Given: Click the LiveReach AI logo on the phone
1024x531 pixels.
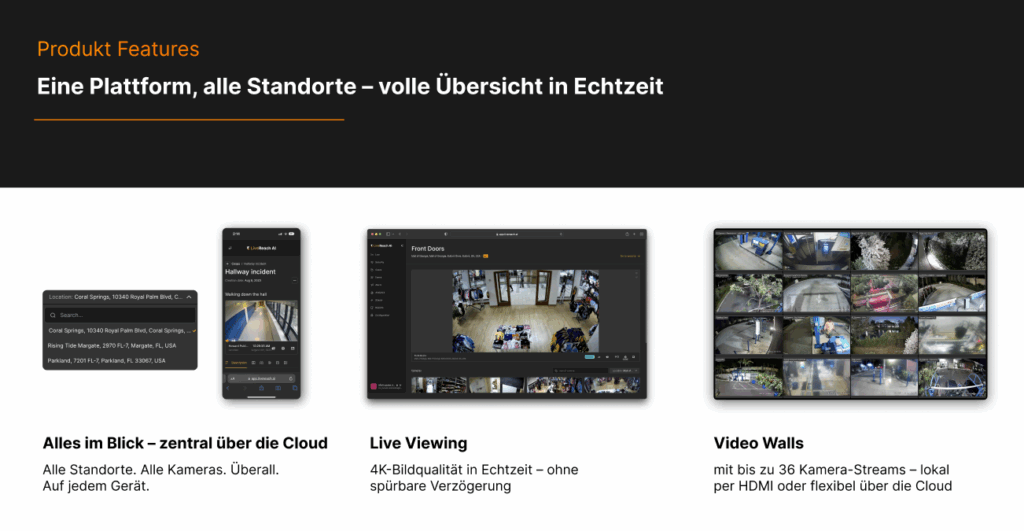Looking at the screenshot, I should pyautogui.click(x=261, y=248).
